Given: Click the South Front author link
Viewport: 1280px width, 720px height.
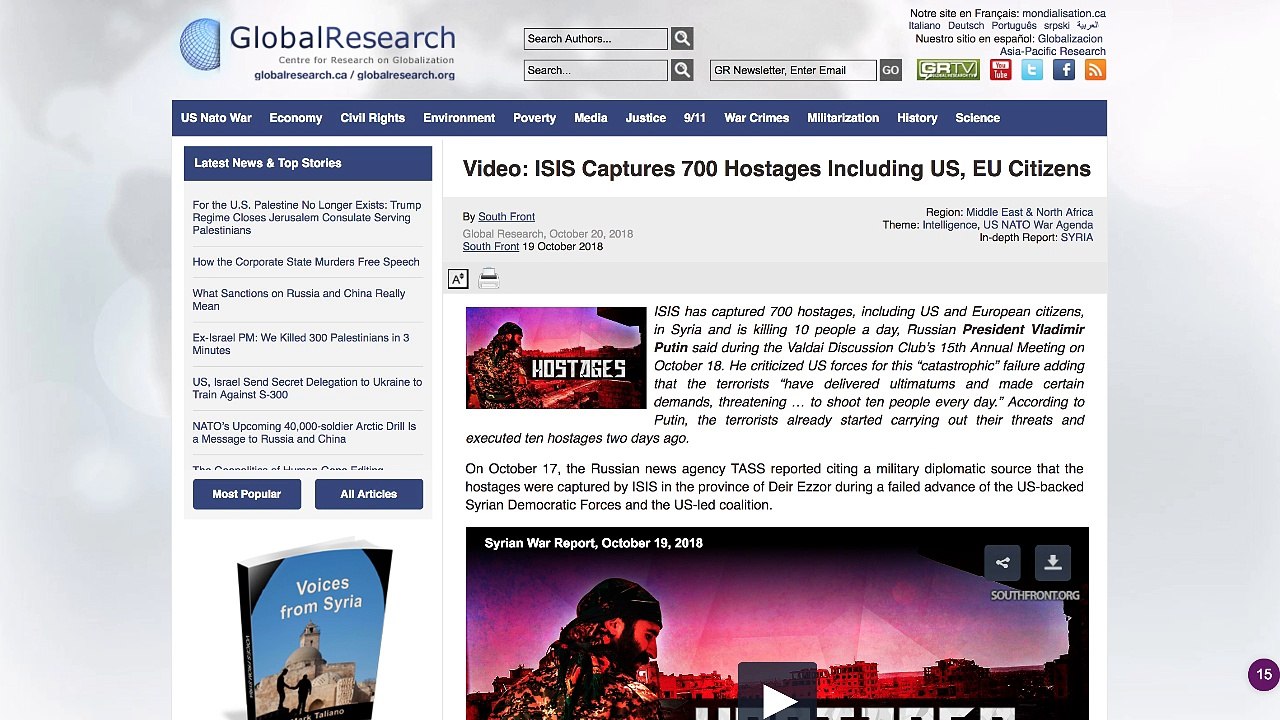Looking at the screenshot, I should point(506,217).
